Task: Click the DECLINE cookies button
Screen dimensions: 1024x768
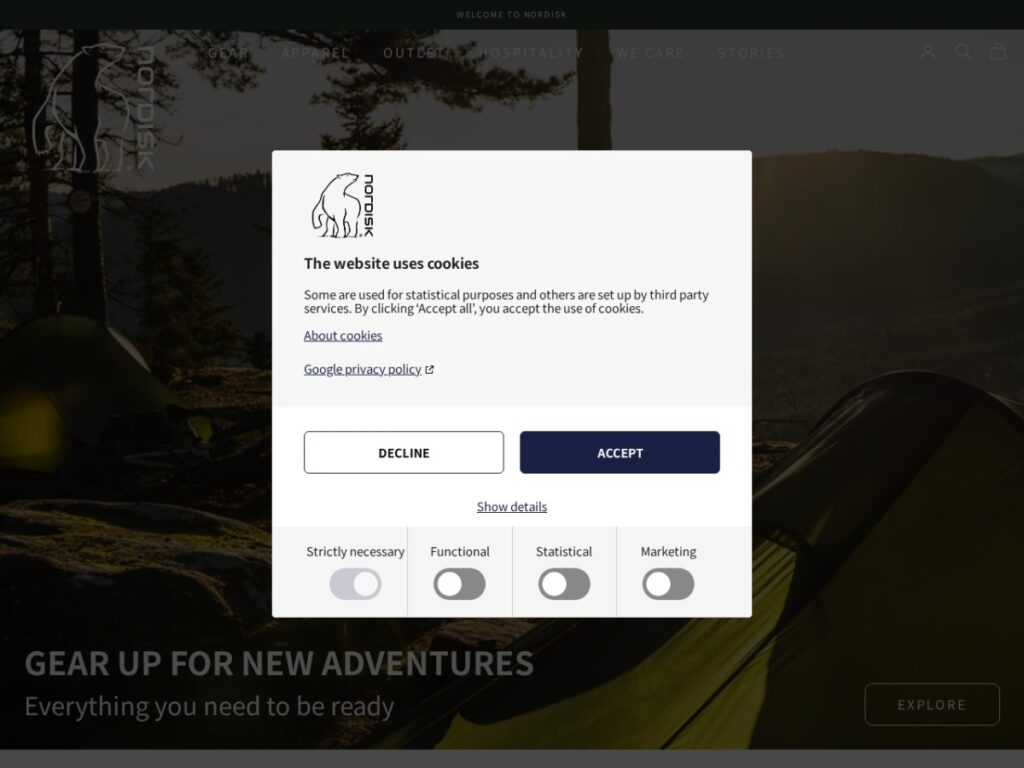Action: coord(404,453)
